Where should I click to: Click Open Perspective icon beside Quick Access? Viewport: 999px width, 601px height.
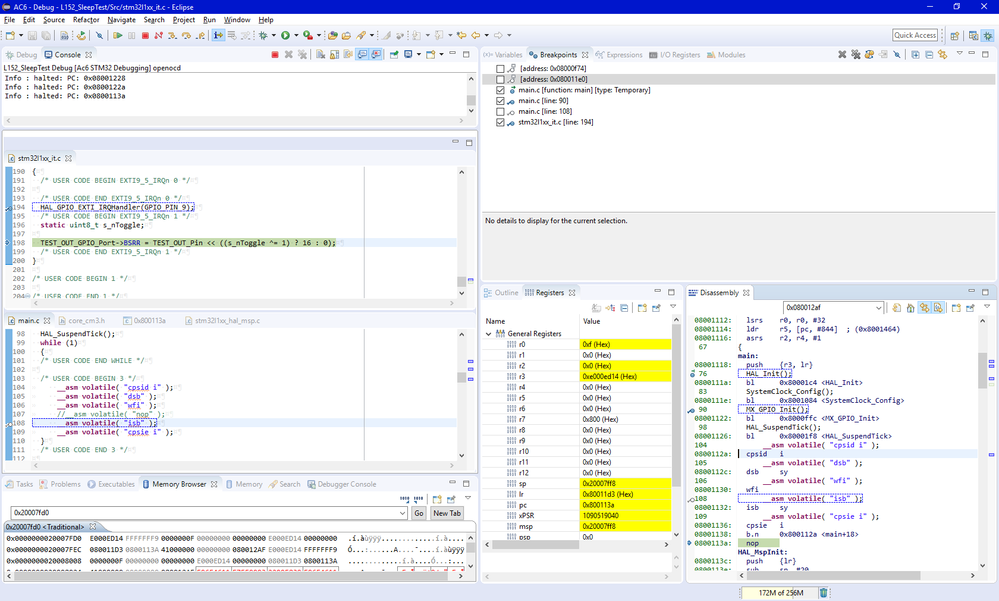coord(954,36)
